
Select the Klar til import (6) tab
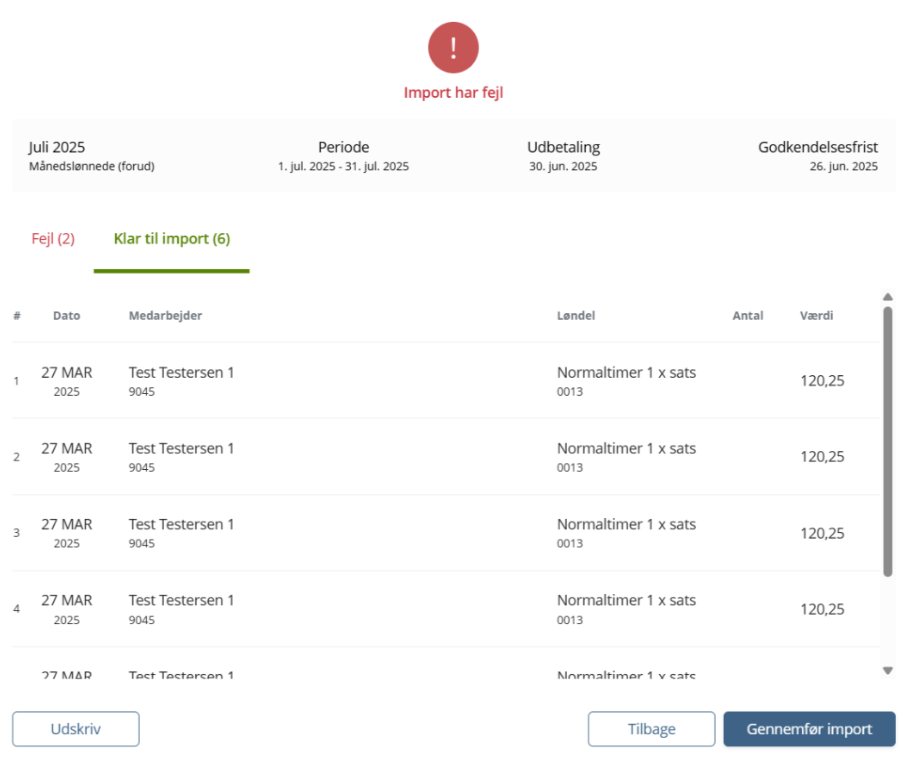pos(172,240)
